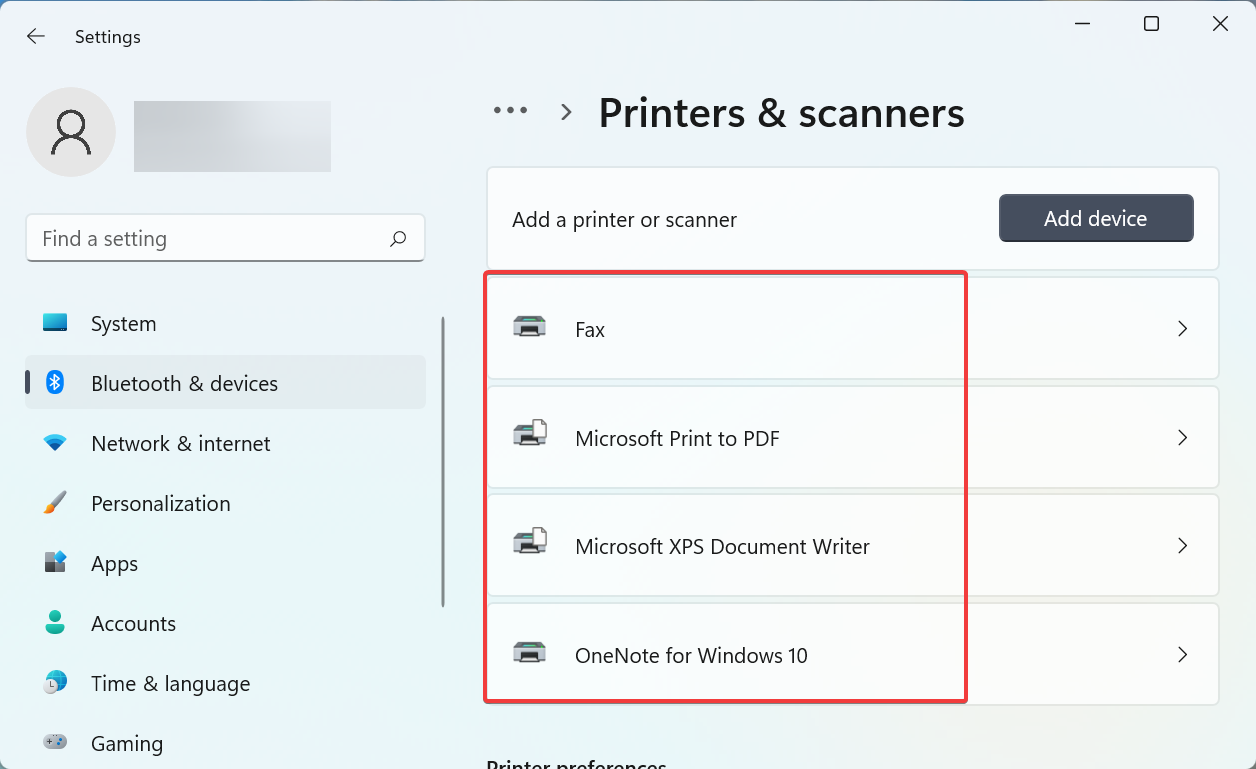Open the user profile avatar
Image resolution: width=1256 pixels, height=769 pixels.
click(x=71, y=132)
